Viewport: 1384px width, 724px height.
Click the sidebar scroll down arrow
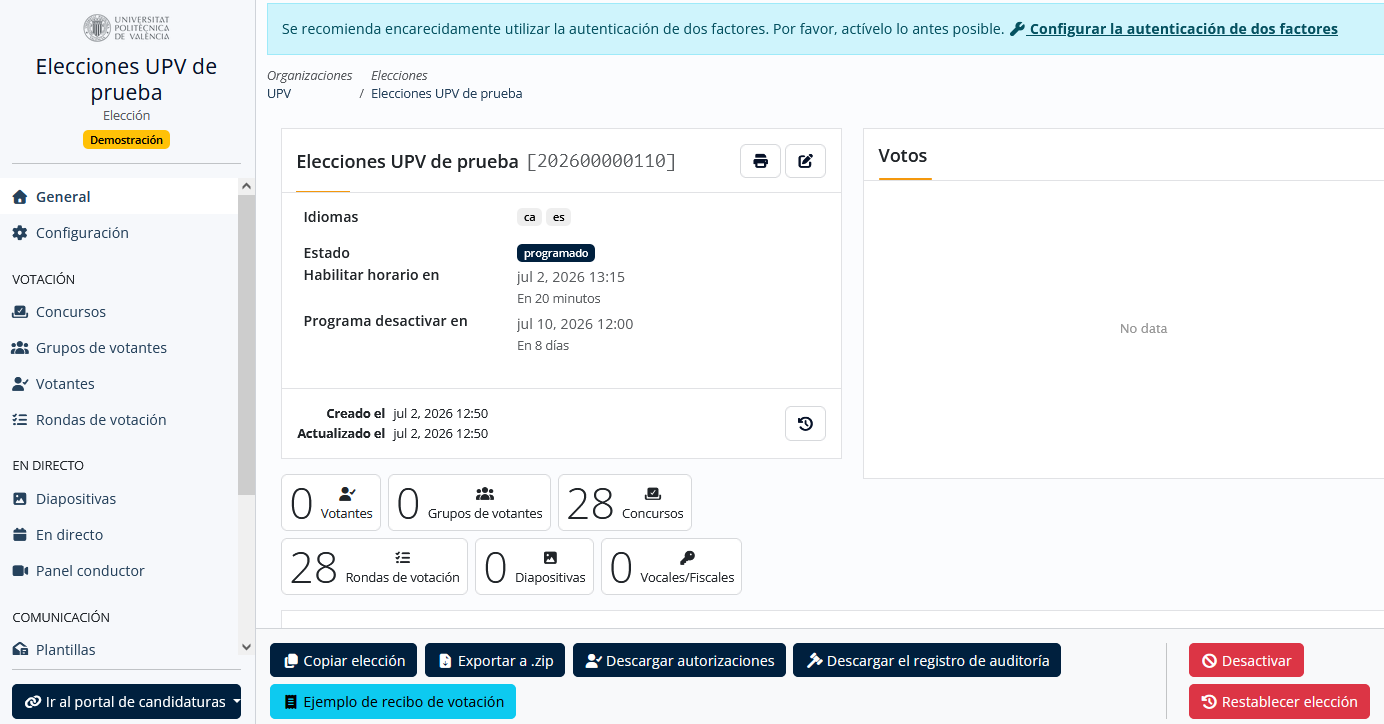click(246, 648)
